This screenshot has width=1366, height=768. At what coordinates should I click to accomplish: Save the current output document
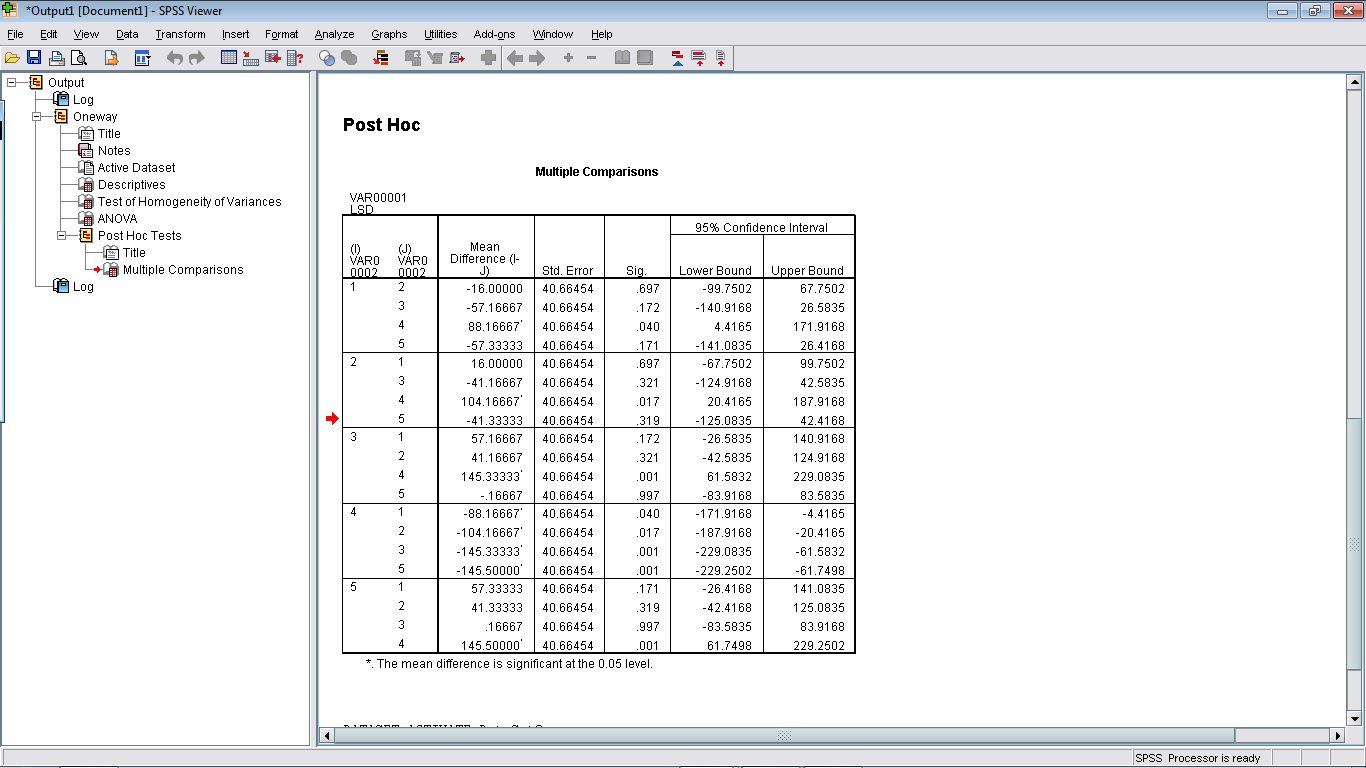coord(35,57)
